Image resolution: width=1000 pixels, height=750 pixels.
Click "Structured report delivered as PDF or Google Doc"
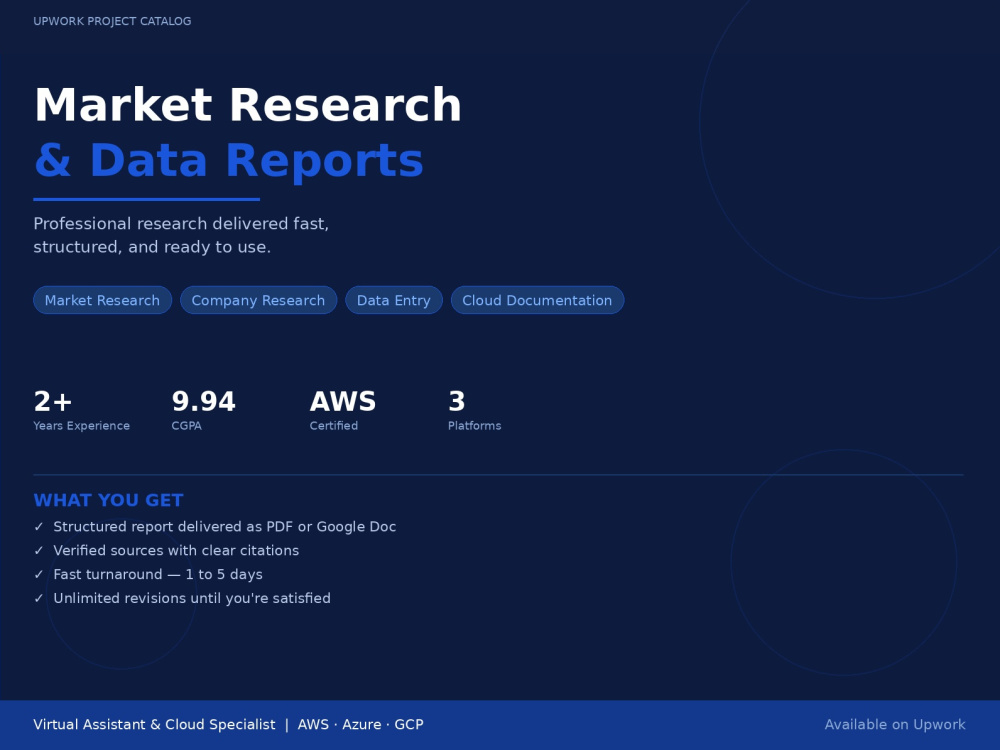tap(224, 527)
